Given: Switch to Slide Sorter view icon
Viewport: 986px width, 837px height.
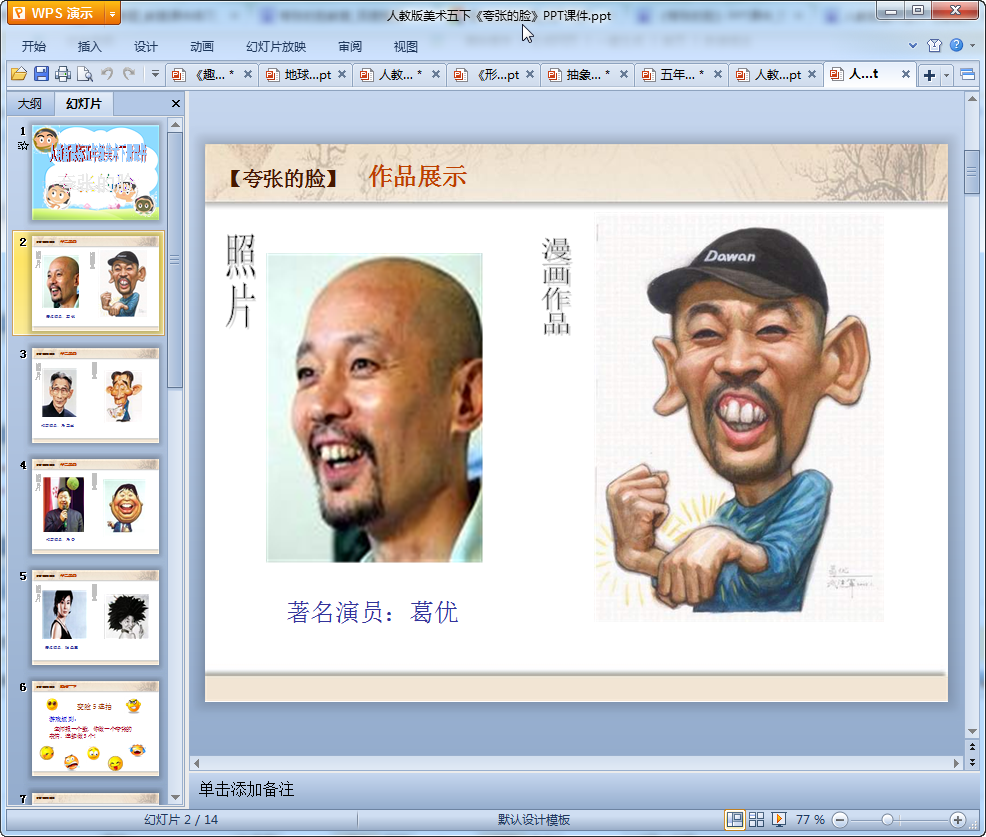Looking at the screenshot, I should pos(756,819).
